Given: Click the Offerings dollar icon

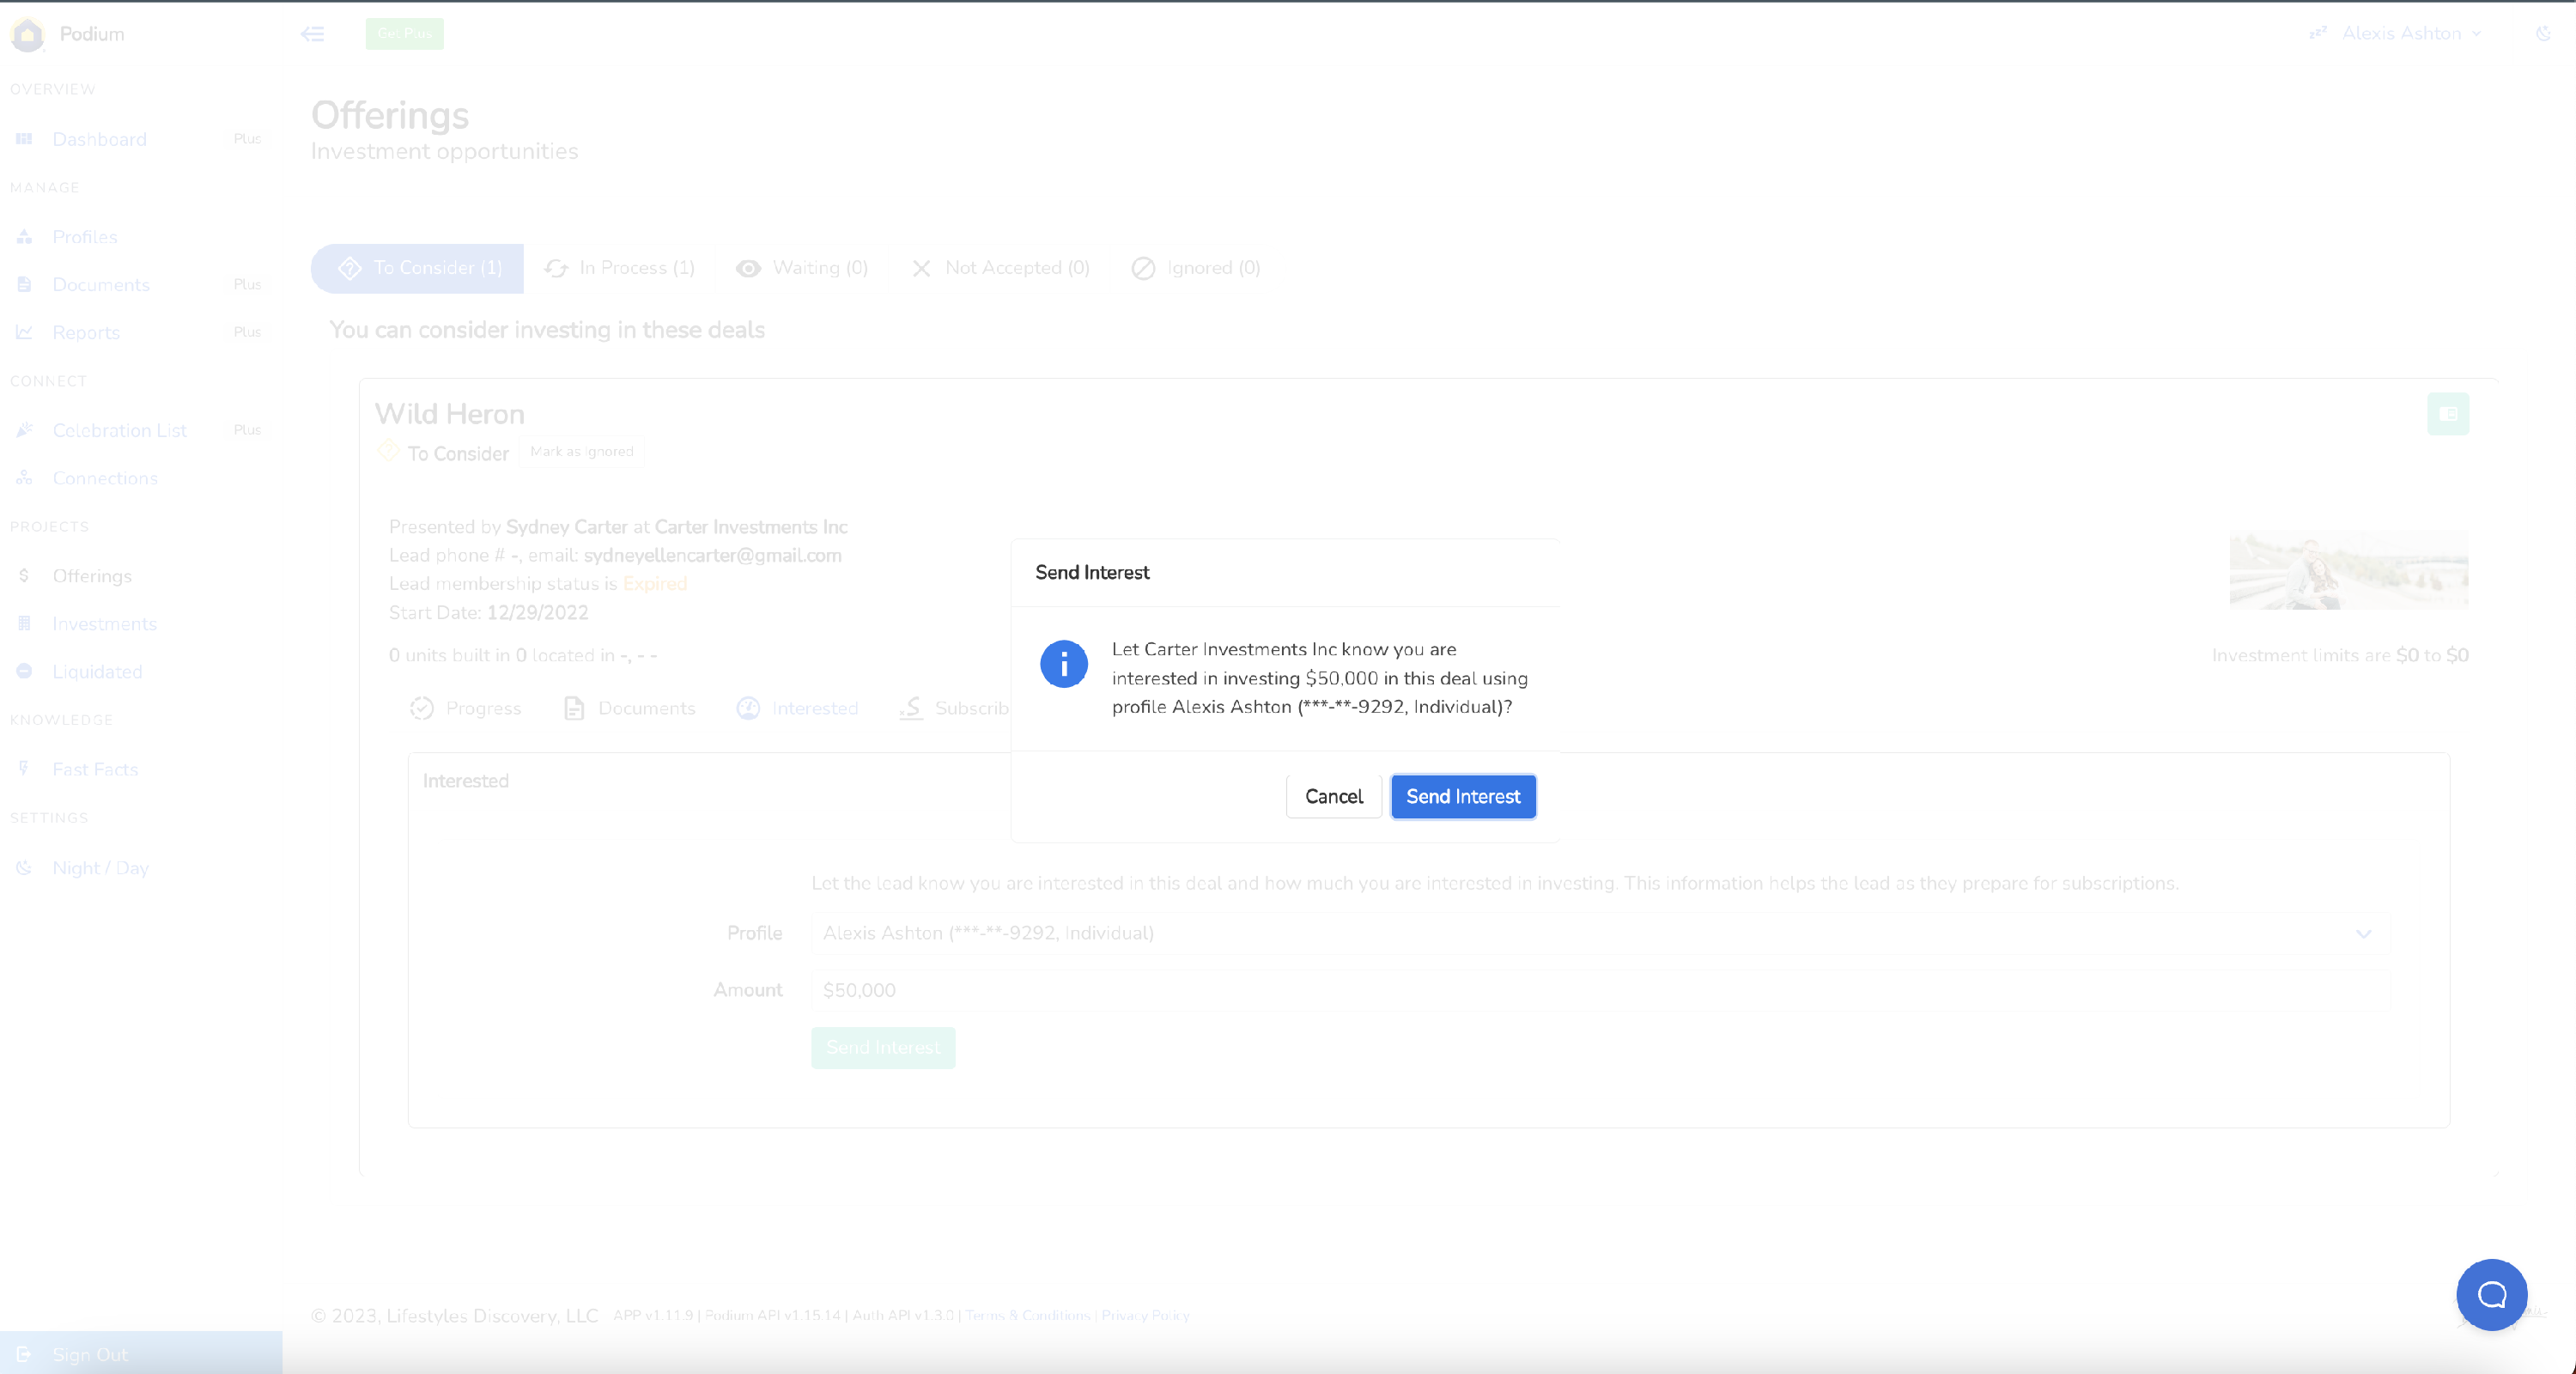Looking at the screenshot, I should [24, 576].
